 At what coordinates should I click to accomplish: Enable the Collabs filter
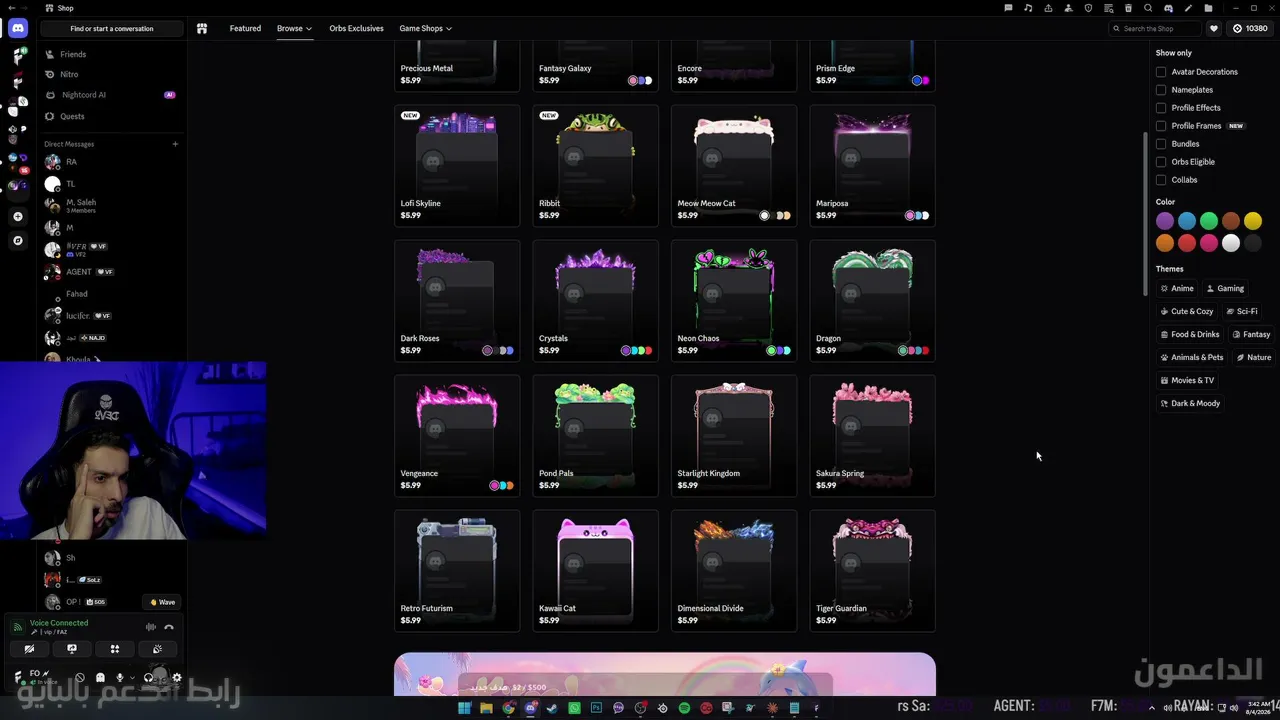(x=1161, y=180)
